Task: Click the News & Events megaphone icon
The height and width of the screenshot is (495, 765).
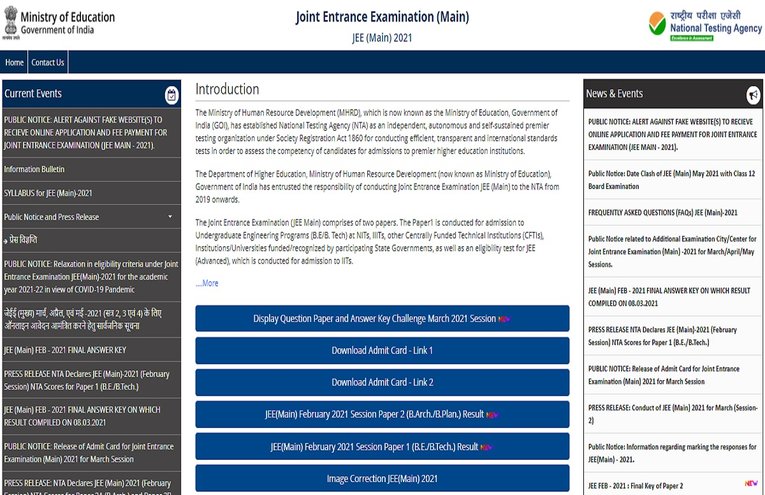Action: tap(753, 95)
